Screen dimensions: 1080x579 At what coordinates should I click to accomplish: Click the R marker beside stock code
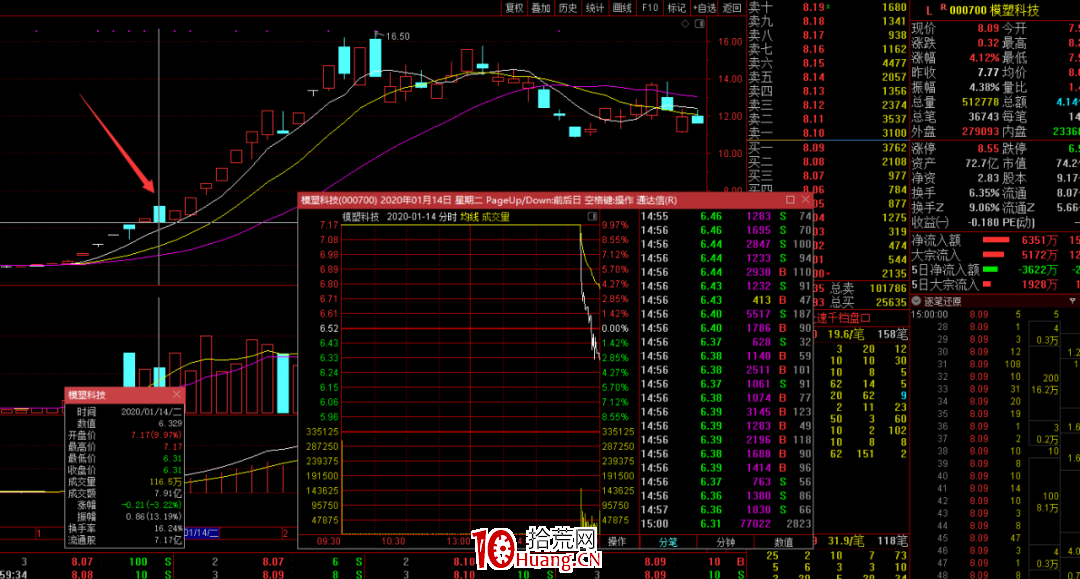pyautogui.click(x=943, y=8)
